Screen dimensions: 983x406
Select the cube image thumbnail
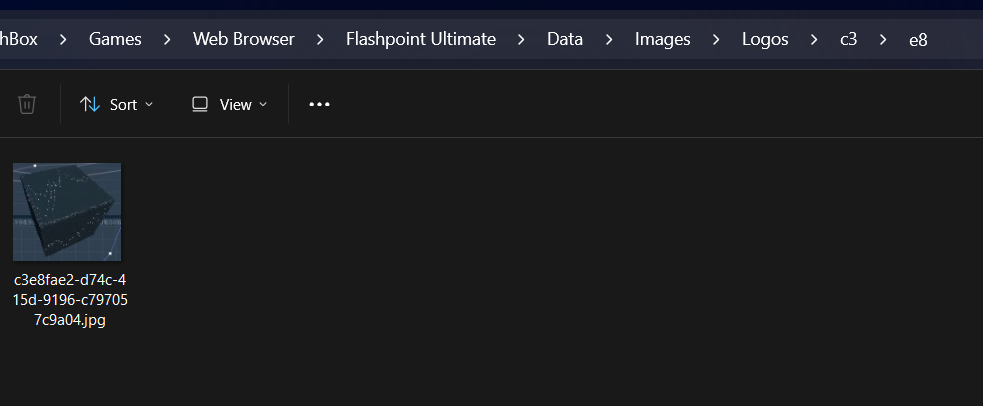[x=67, y=212]
